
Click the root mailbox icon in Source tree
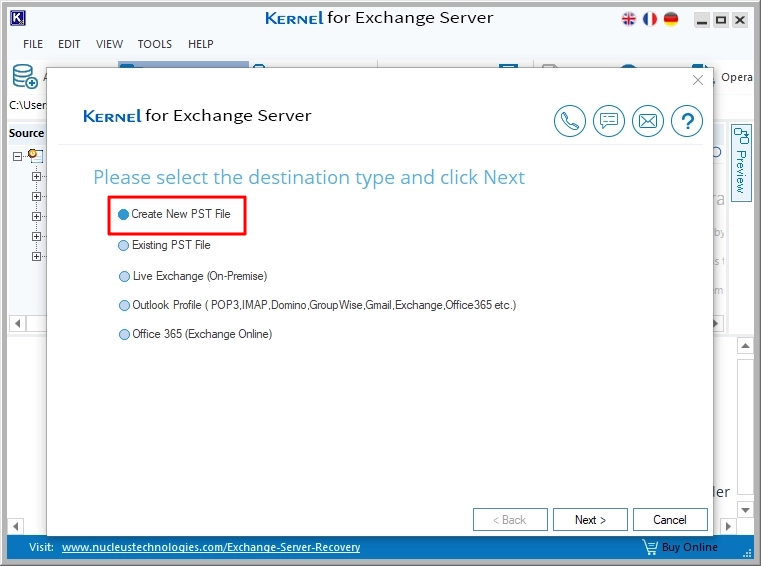tap(35, 156)
